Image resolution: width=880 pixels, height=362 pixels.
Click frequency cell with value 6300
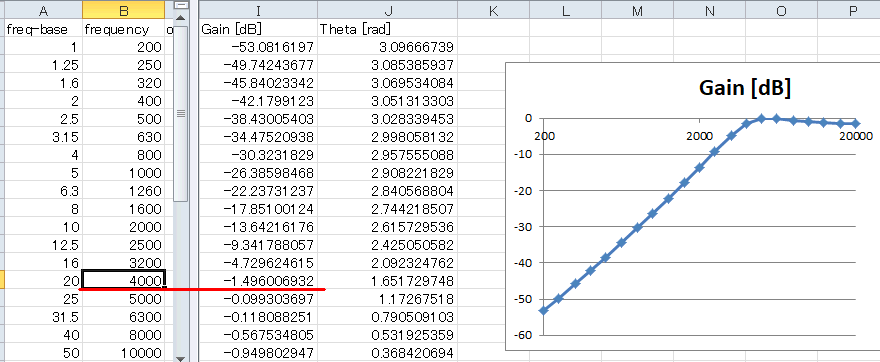click(x=123, y=317)
